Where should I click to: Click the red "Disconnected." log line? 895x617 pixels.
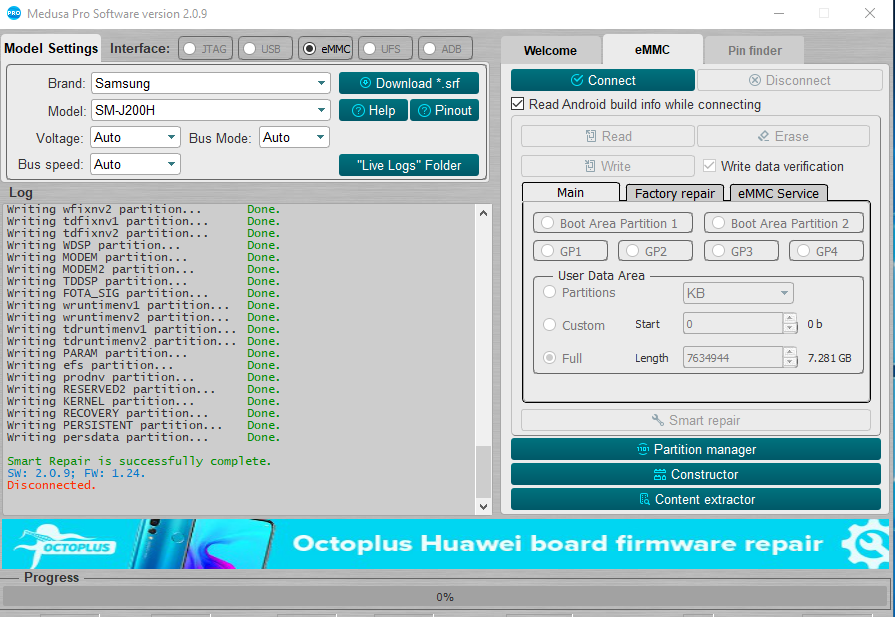(x=51, y=485)
